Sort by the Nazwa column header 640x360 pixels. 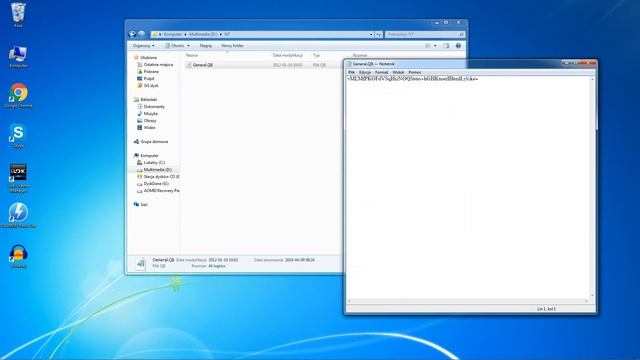point(192,55)
